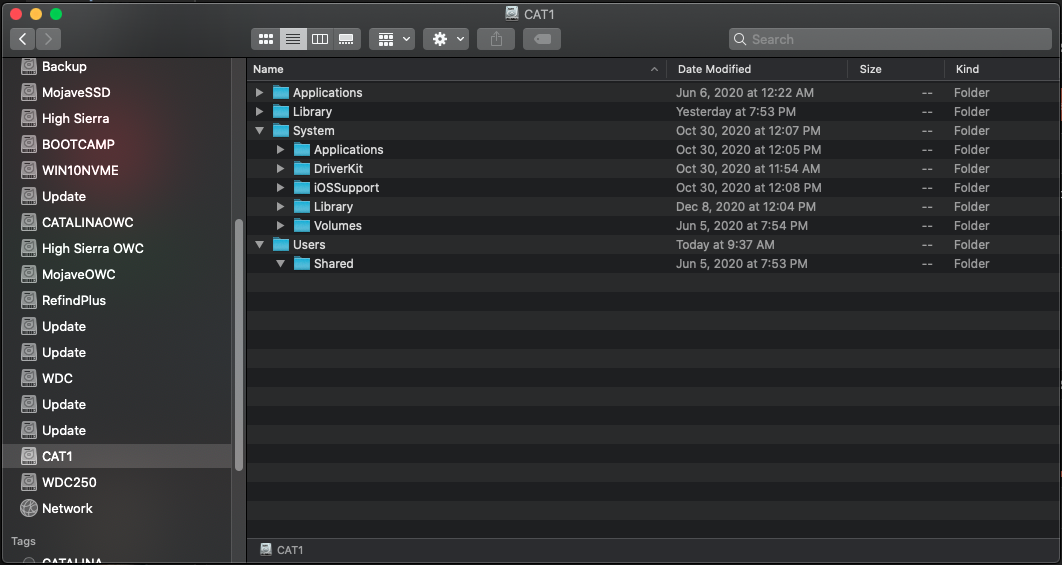The width and height of the screenshot is (1062, 565).
Task: Click the sidebar vertical scrollbar
Action: (x=238, y=345)
